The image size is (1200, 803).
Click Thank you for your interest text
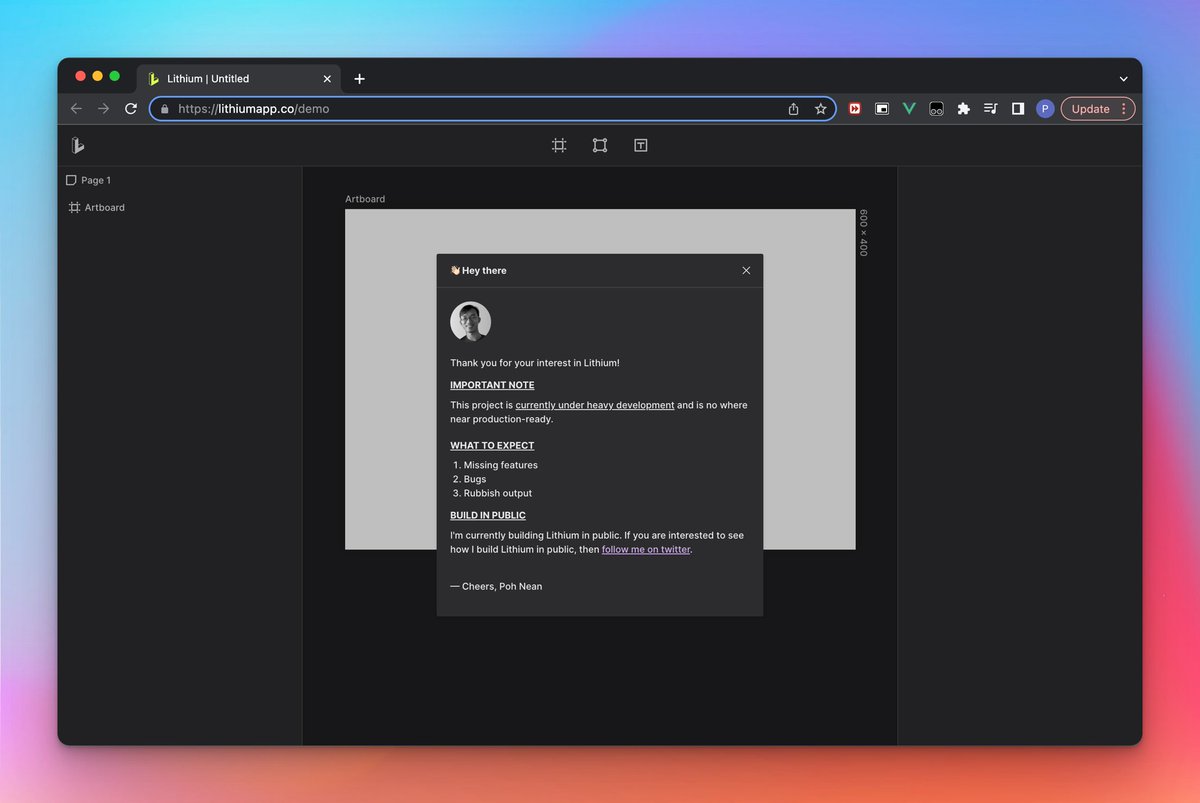click(x=535, y=363)
